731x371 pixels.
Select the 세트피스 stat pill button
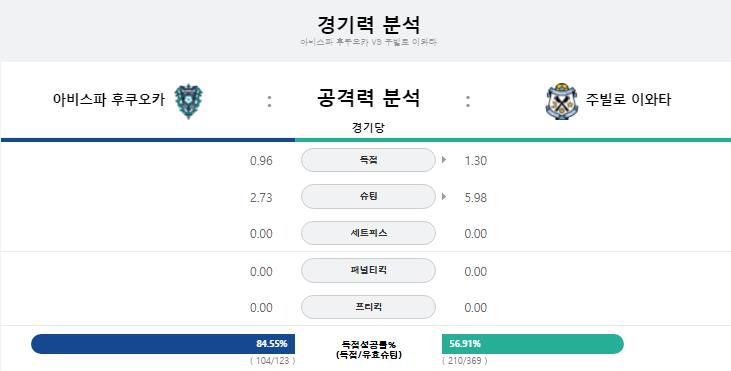coord(368,233)
